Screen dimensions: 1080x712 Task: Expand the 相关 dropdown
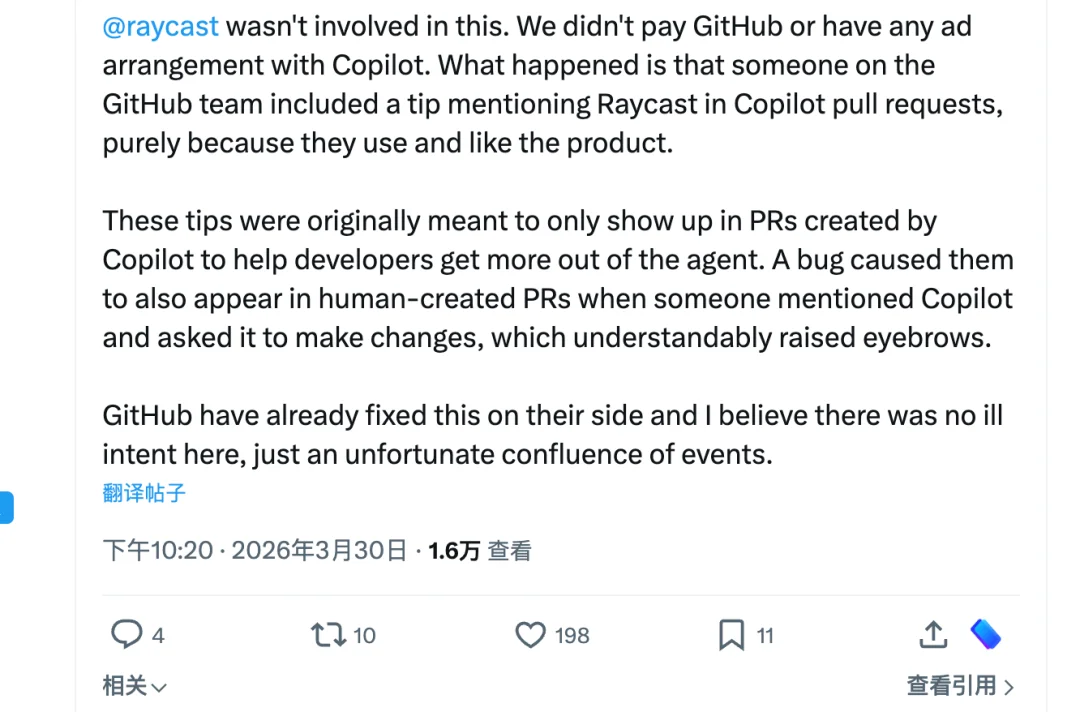135,686
